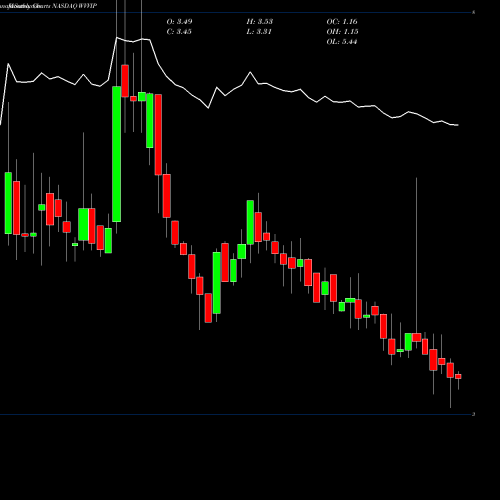Click the 'OL: 5.44' value
This screenshot has width=500, height=500.
coord(342,42)
